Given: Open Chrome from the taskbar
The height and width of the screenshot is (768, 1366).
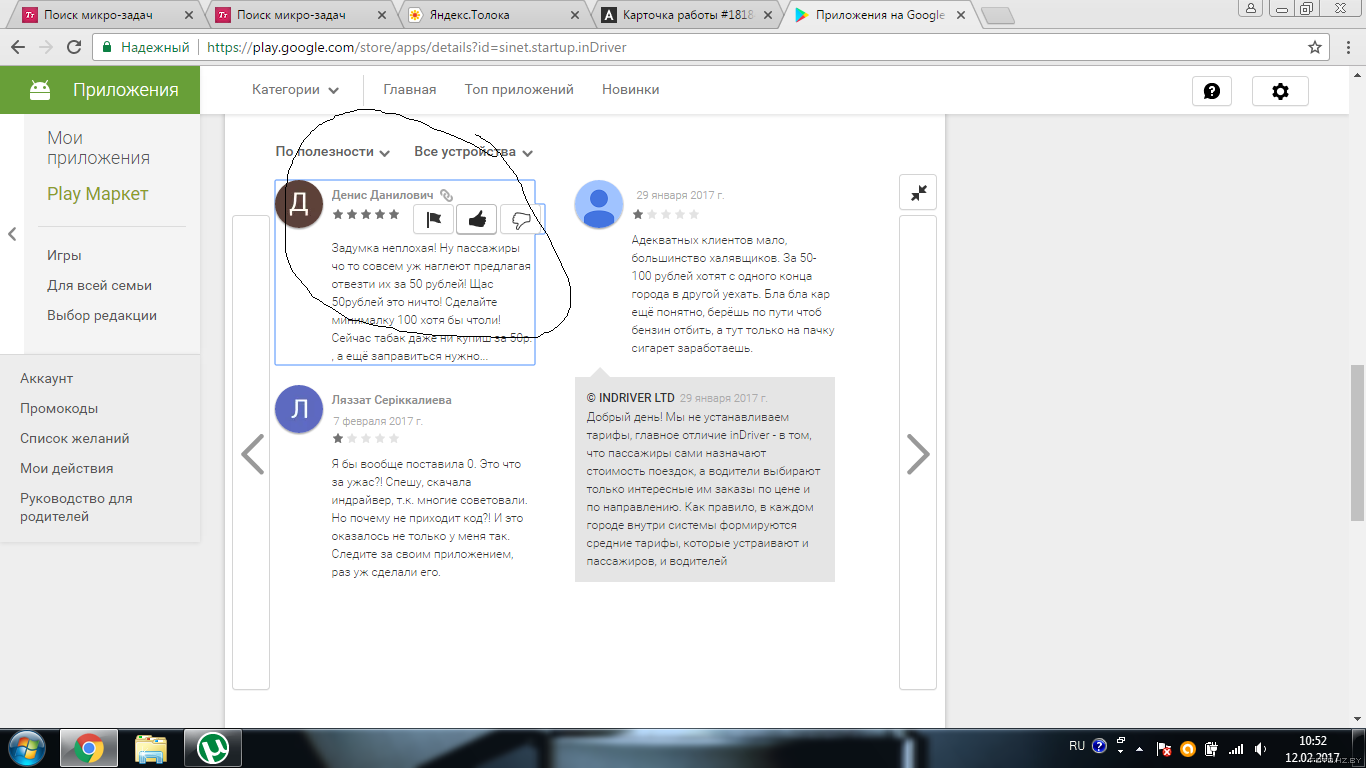Looking at the screenshot, I should (x=89, y=748).
